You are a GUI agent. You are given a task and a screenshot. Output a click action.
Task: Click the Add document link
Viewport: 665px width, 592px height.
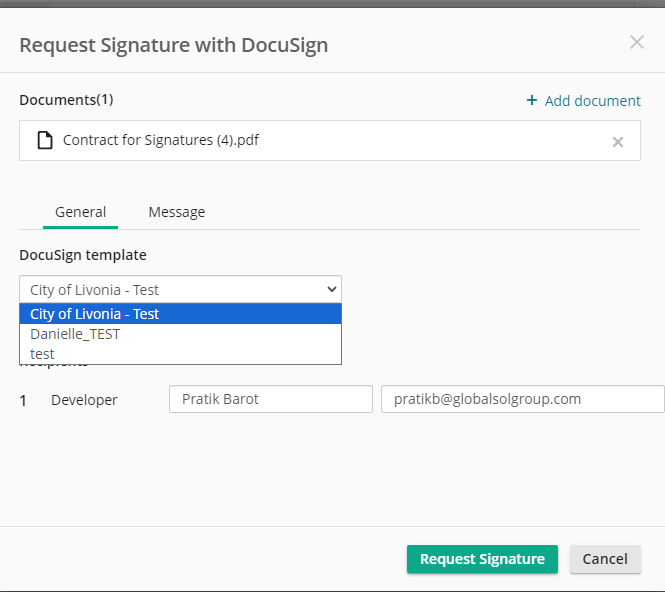pos(592,100)
